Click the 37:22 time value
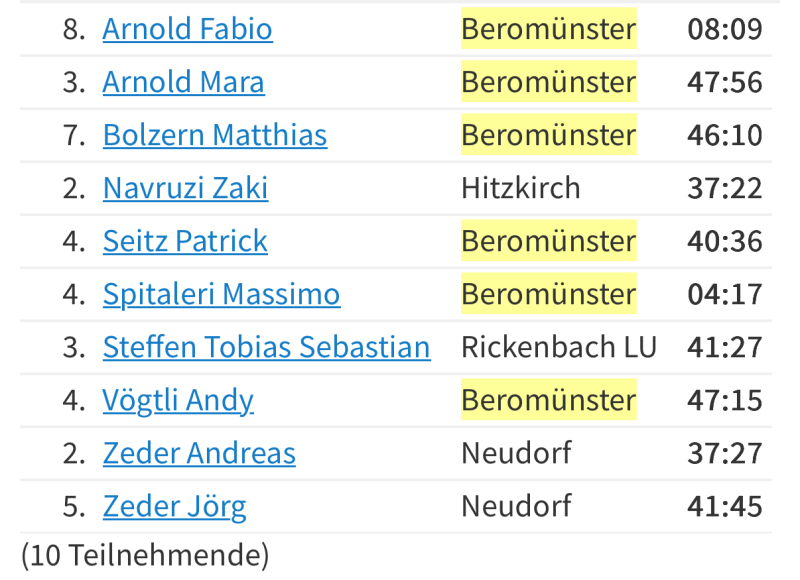Screen dimensions: 800x580 click(724, 188)
